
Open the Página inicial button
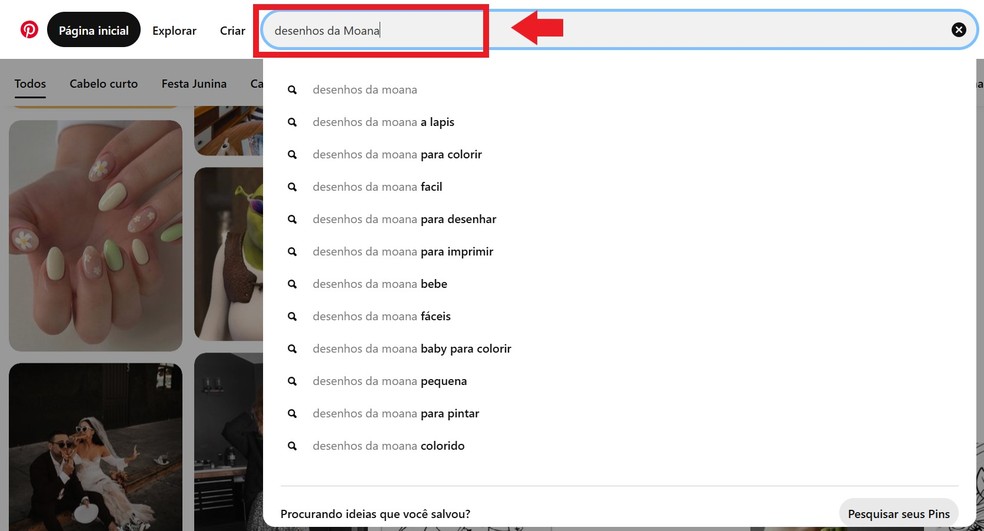pos(94,30)
